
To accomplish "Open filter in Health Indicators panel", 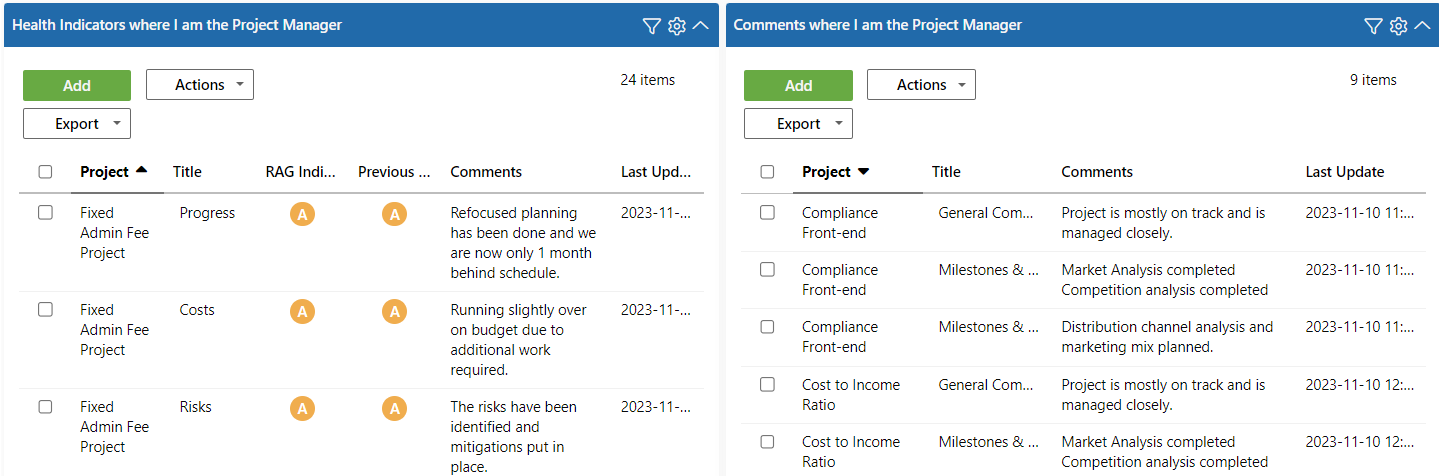I will pos(652,26).
